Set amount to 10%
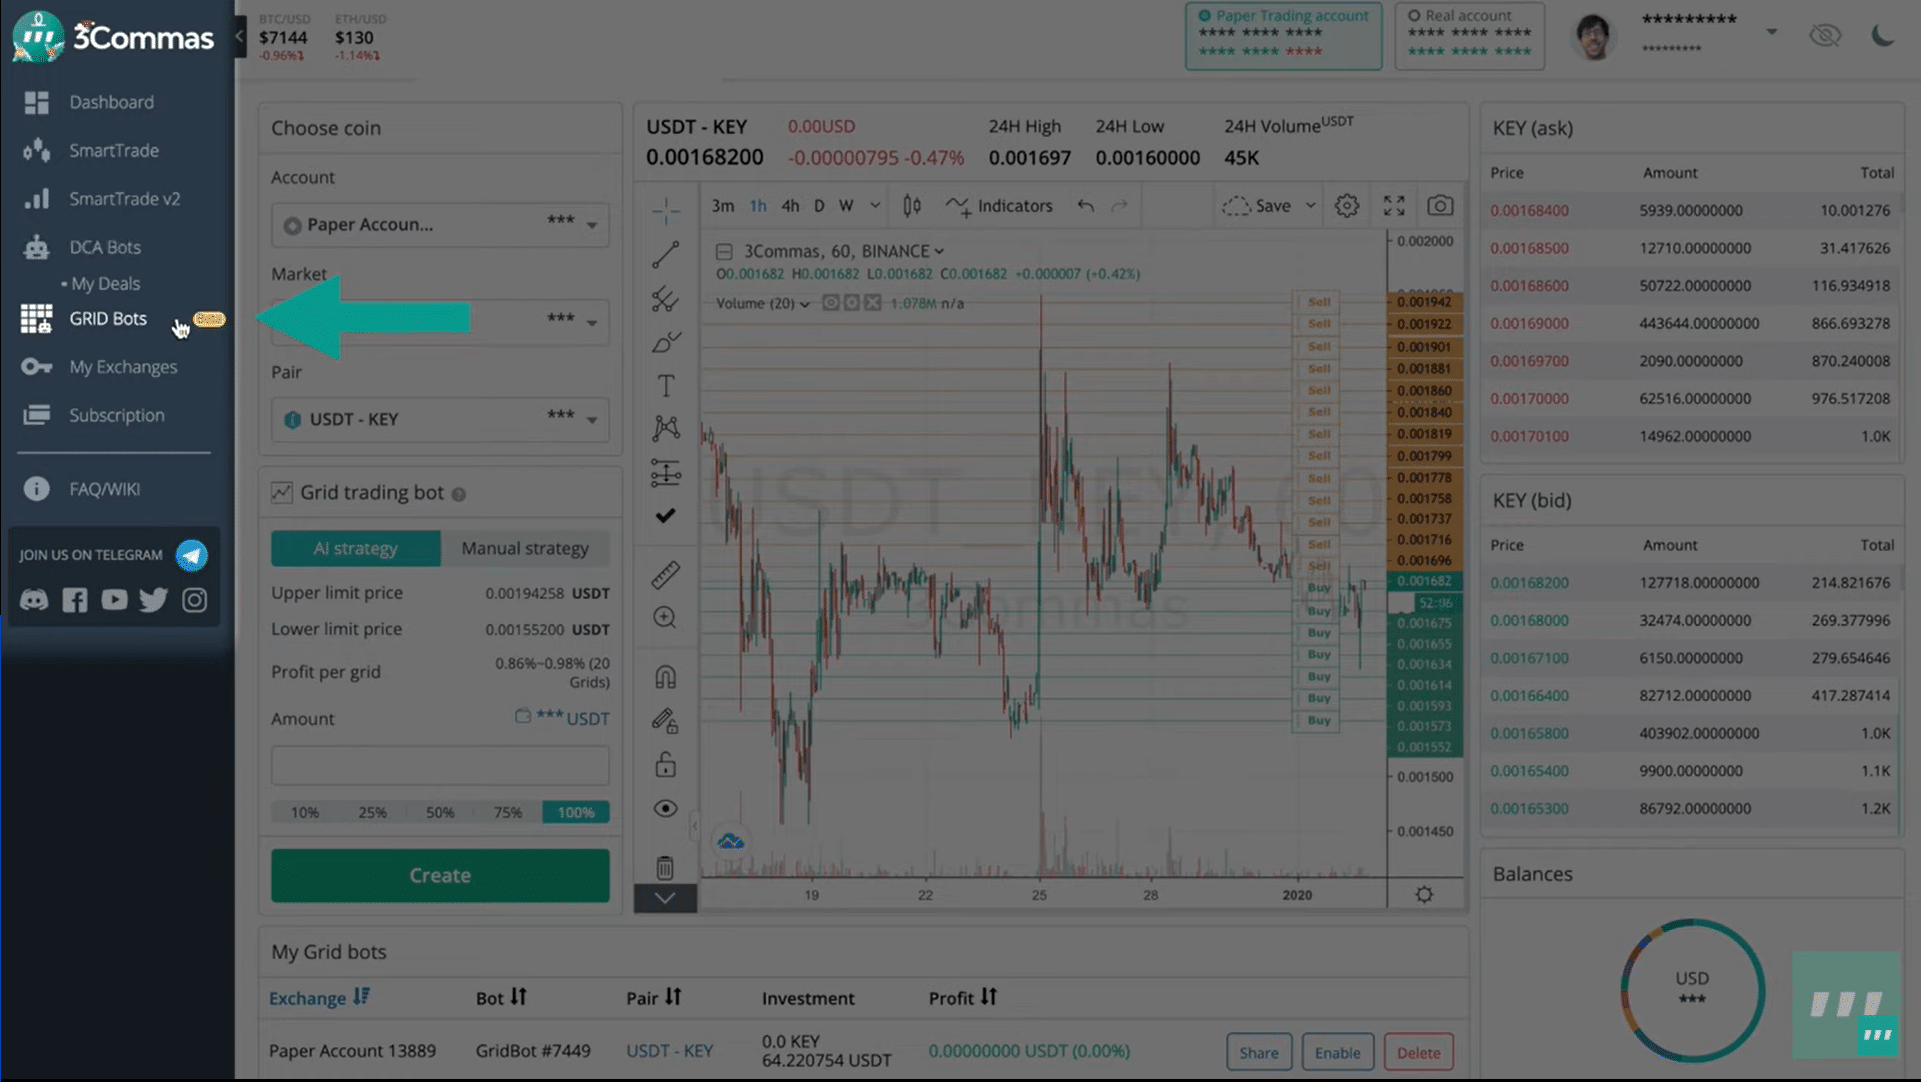The width and height of the screenshot is (1926, 1086). (x=305, y=813)
